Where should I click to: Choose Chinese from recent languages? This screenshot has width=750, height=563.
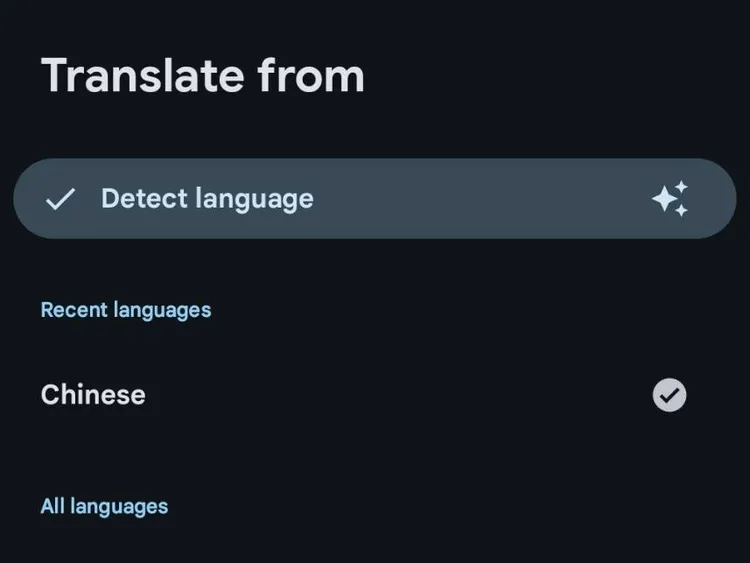click(x=93, y=395)
